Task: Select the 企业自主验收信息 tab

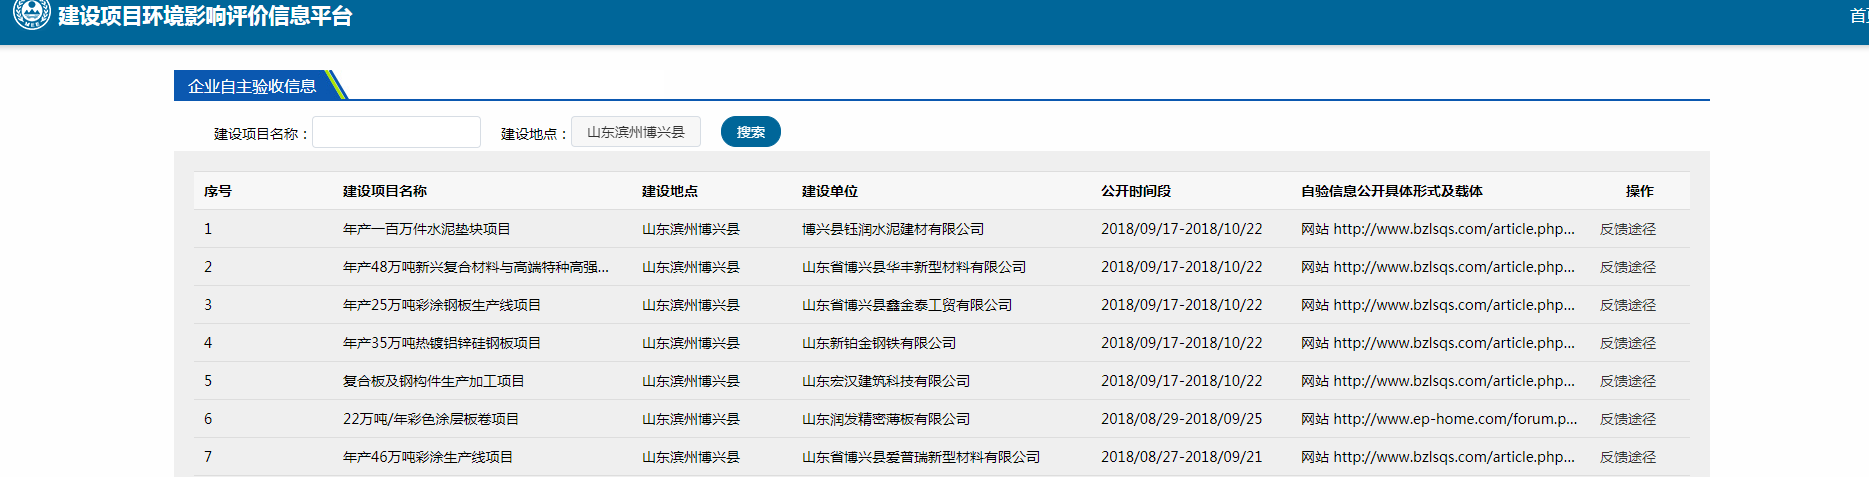Action: 252,86
